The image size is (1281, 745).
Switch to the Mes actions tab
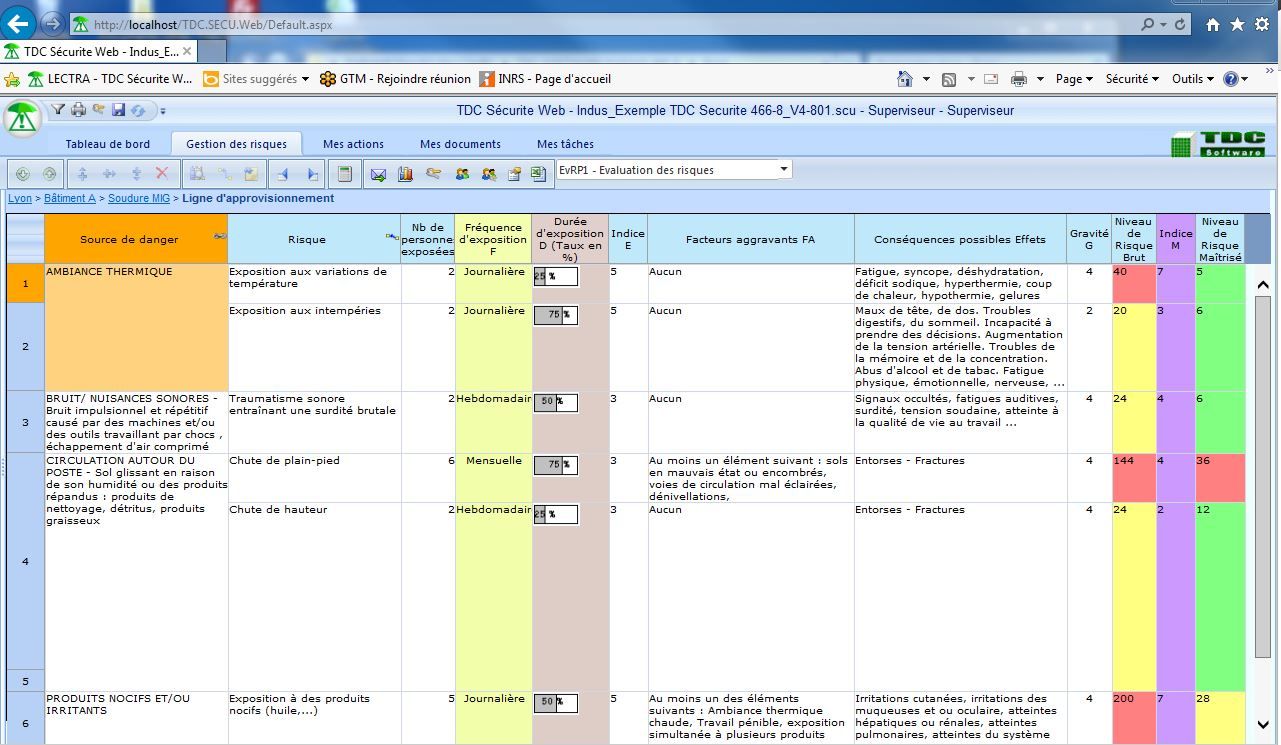coord(353,144)
